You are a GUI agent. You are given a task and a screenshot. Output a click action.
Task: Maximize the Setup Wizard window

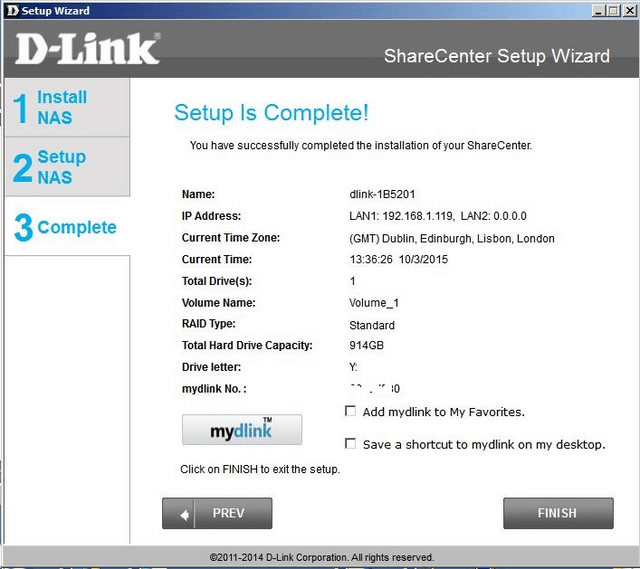[x=613, y=11]
